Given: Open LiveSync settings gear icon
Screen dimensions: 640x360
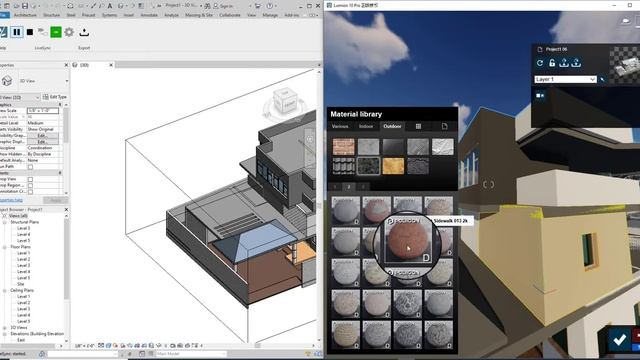Looking at the screenshot, I should click(69, 32).
